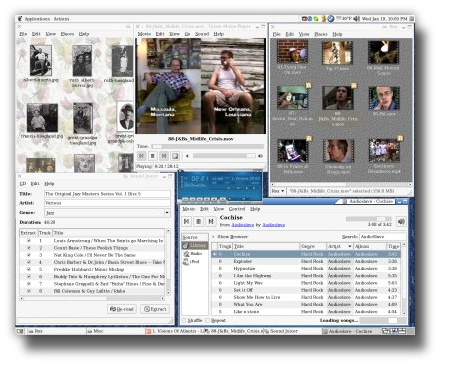The image size is (450, 365).
Task: Open Sound menu in Totem
Action: coord(202,34)
